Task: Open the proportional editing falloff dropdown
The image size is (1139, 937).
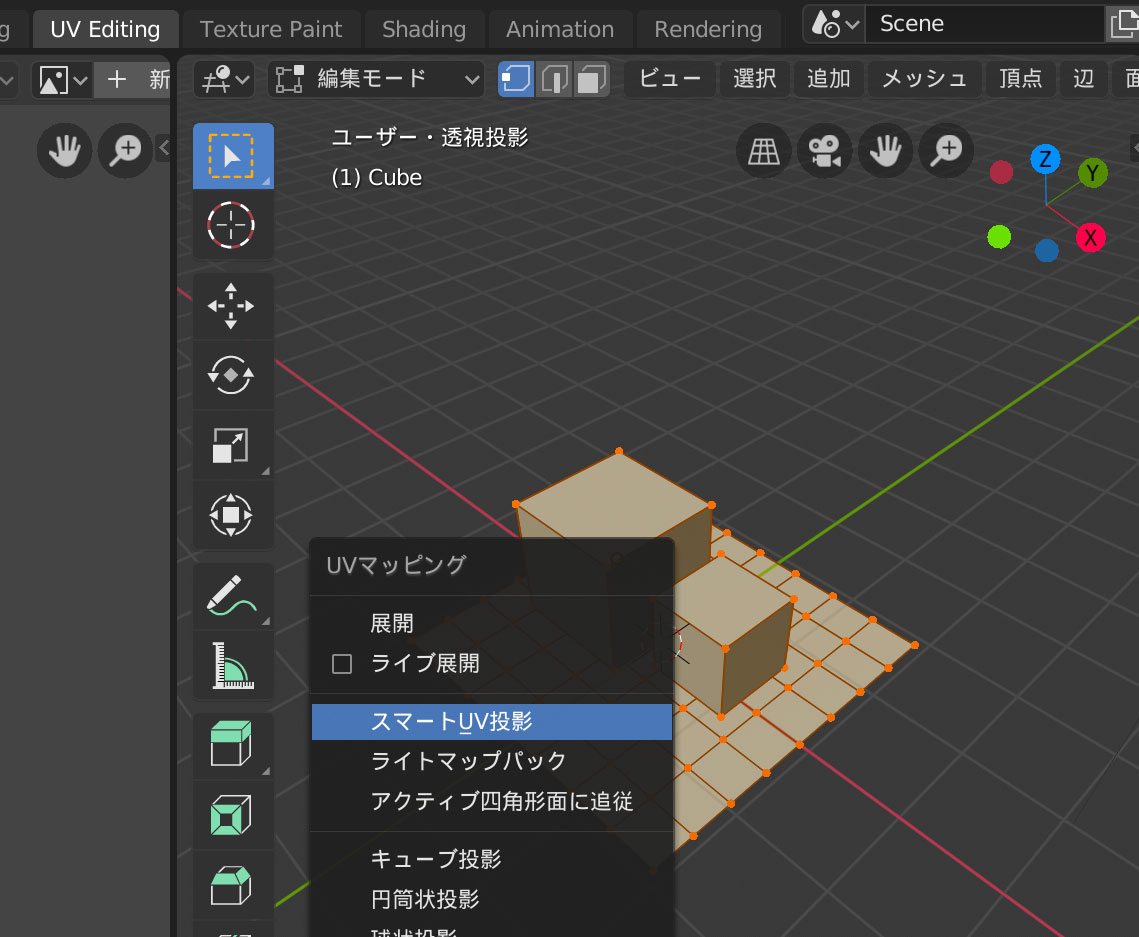Action: [222, 79]
